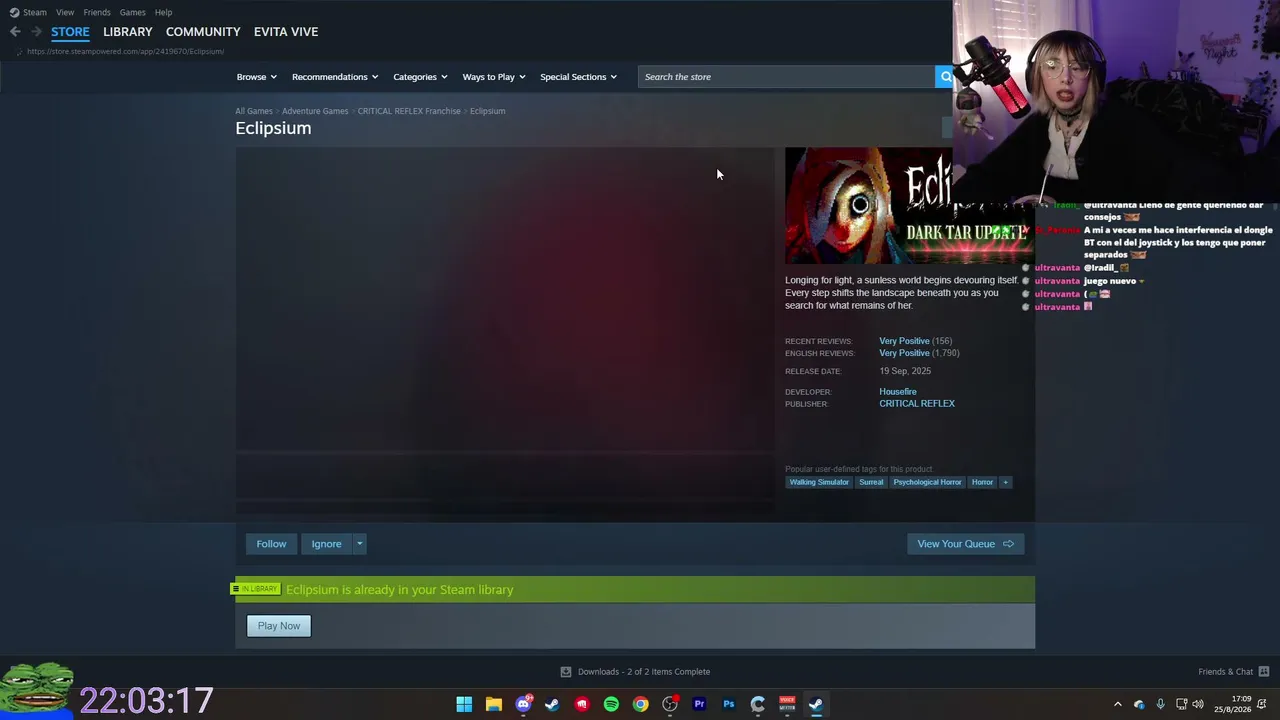Open Voicemeeter from the taskbar
Screen dimensions: 1280x720
click(x=787, y=704)
